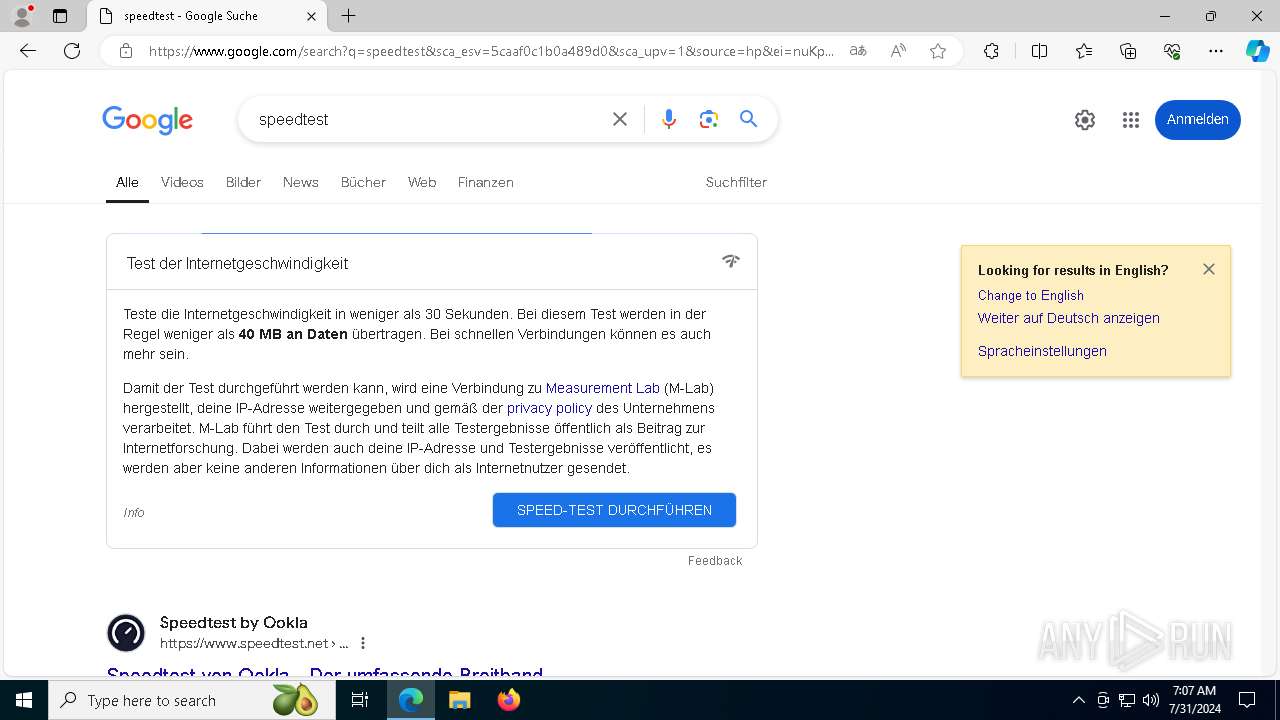Switch to the Videos tab
1280x720 pixels.
pyautogui.click(x=182, y=182)
